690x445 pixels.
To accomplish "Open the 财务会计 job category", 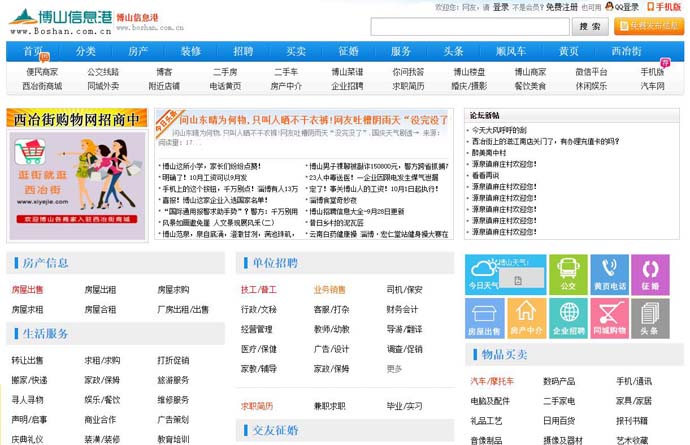I will point(402,309).
